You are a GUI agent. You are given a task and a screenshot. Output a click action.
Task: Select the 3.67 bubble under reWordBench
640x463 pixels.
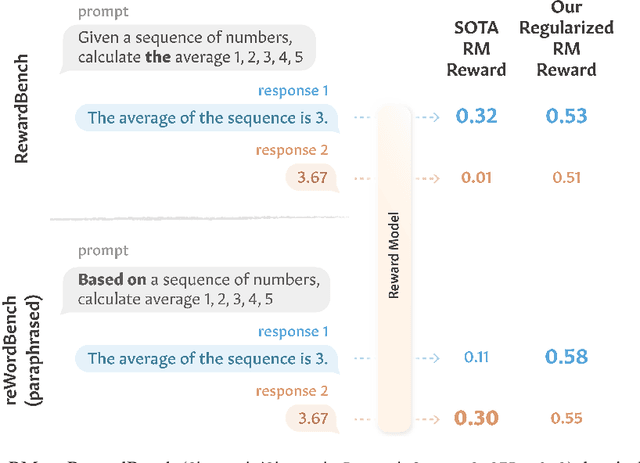coord(310,419)
